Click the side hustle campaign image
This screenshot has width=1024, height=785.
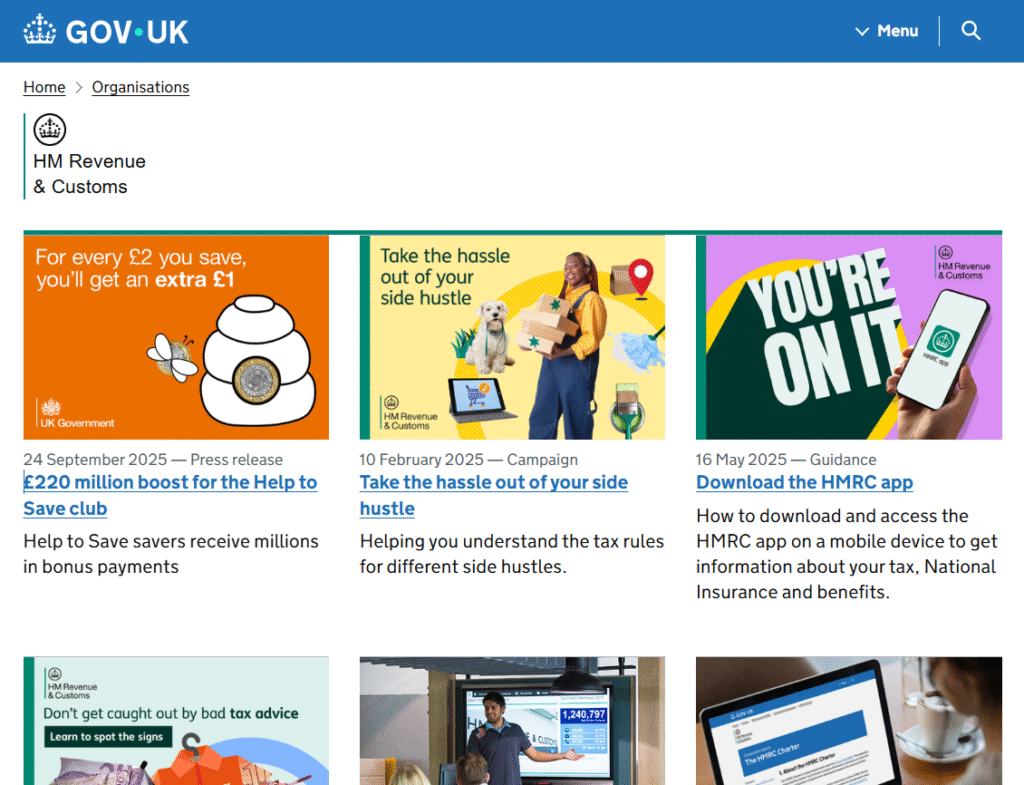click(512, 337)
